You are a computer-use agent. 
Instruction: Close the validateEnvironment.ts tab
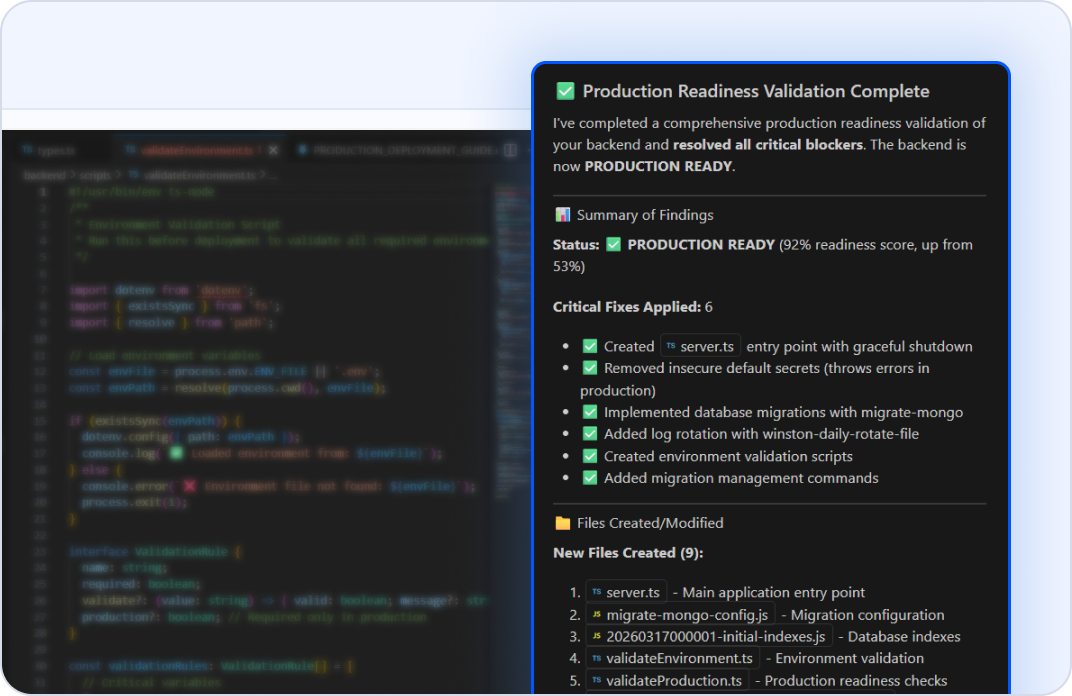click(x=272, y=150)
